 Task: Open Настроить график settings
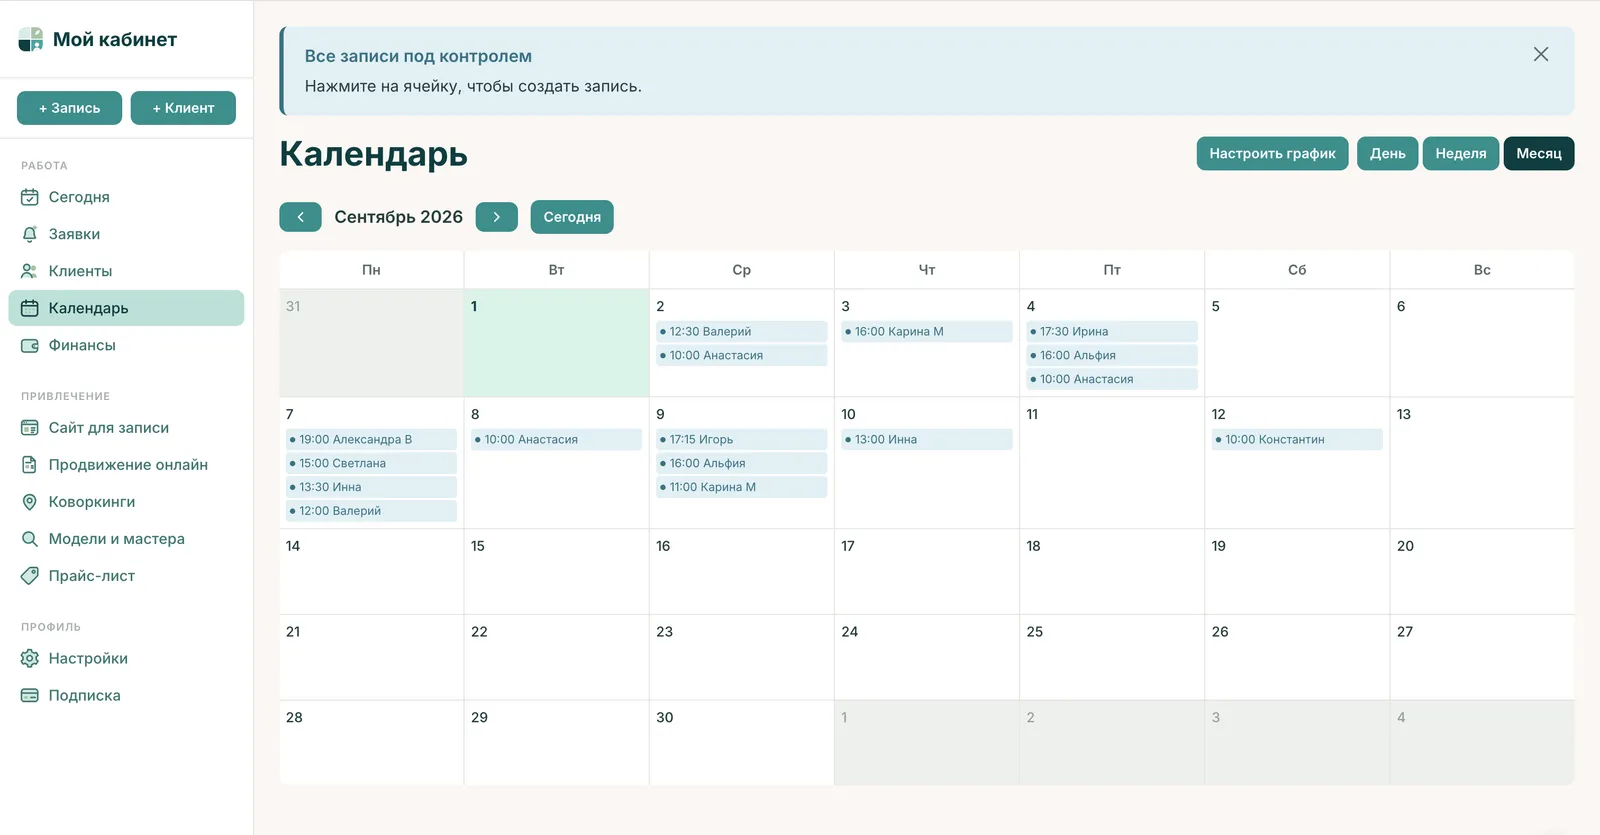[1272, 153]
